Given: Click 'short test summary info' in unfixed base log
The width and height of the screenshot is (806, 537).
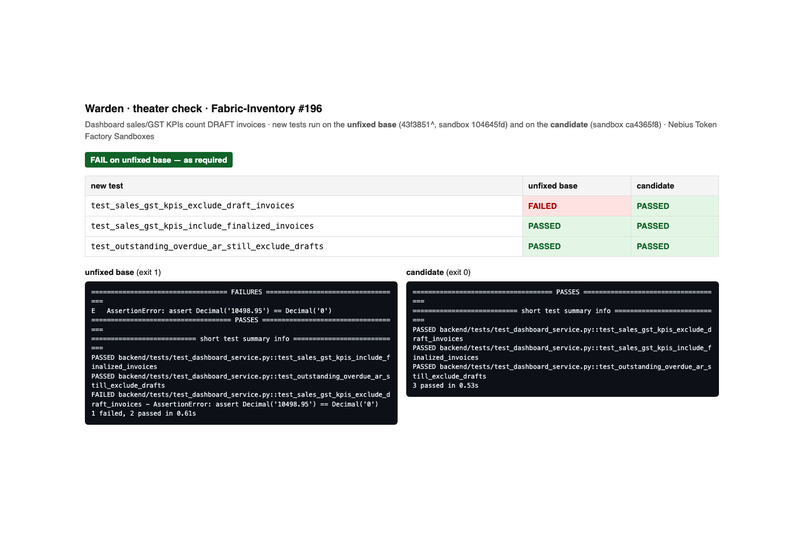Looking at the screenshot, I should click(x=245, y=339).
